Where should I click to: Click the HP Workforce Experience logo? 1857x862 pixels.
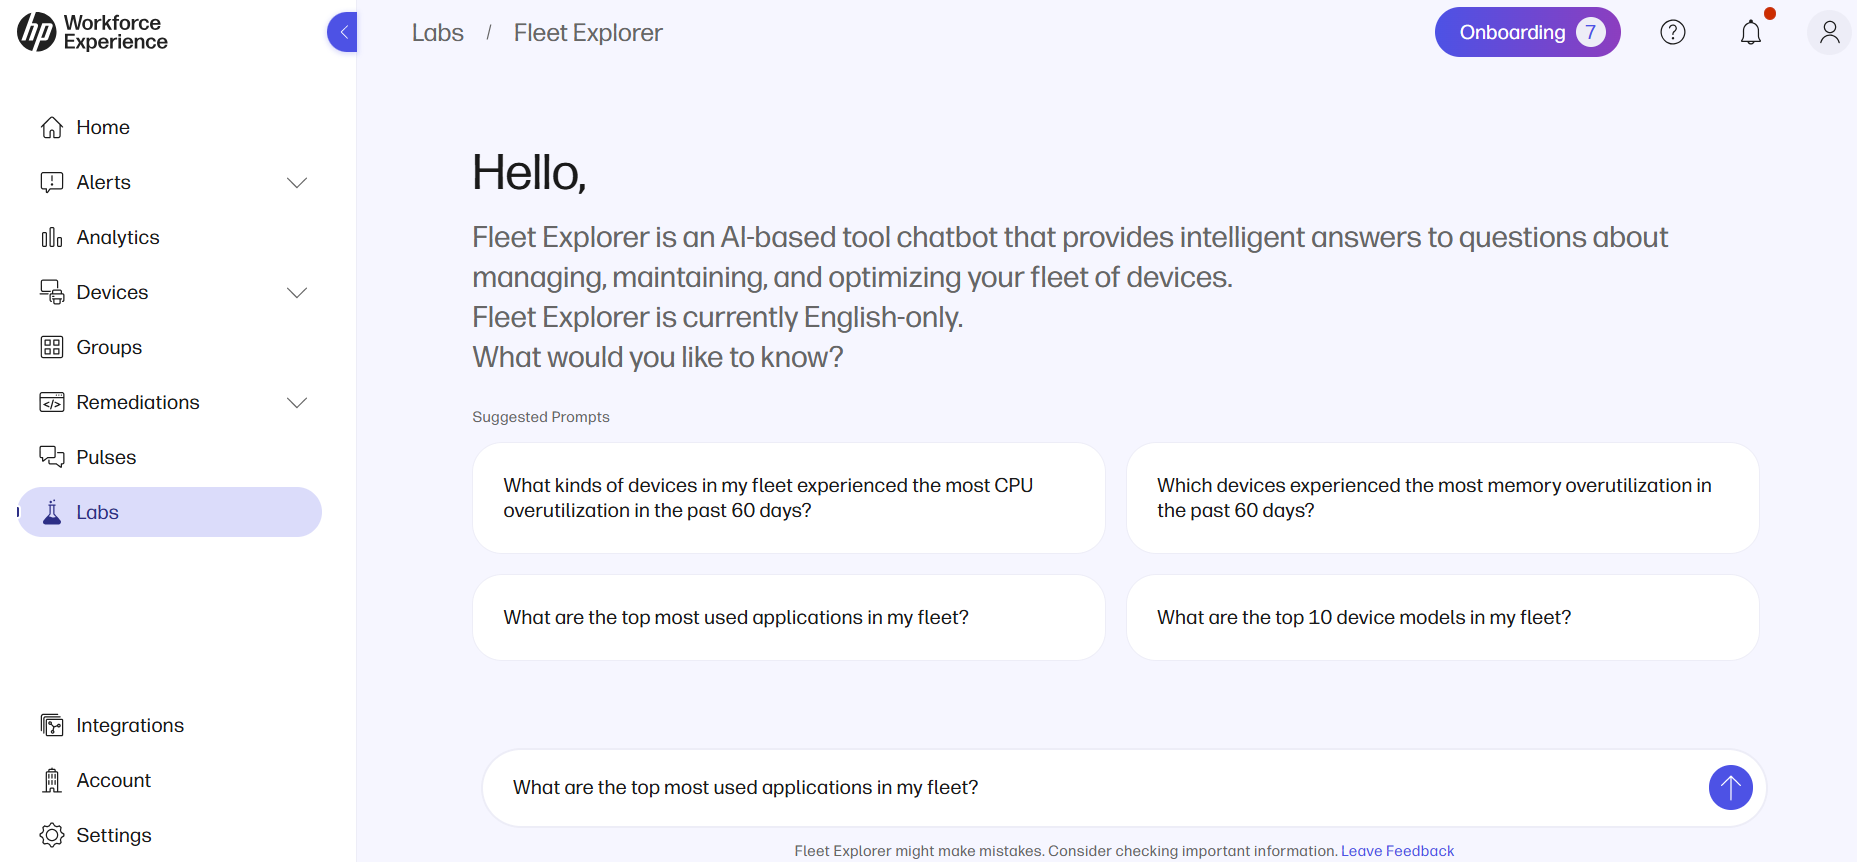(91, 32)
